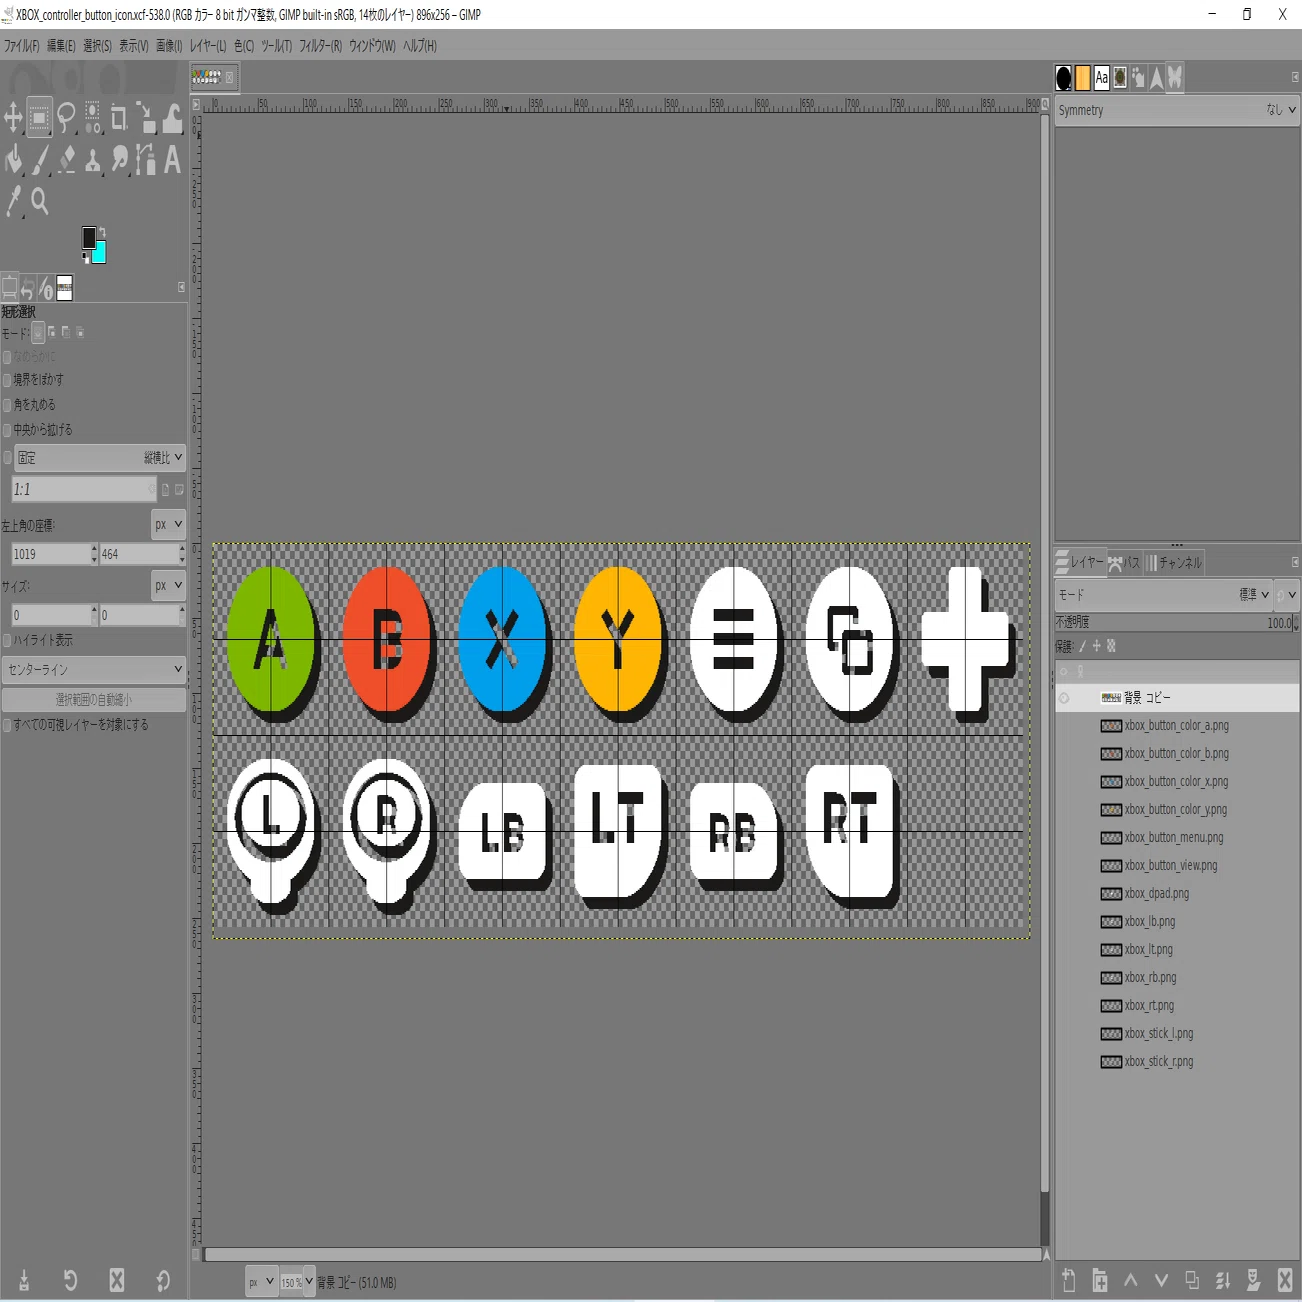Click the X position field showing 1019
This screenshot has width=1302, height=1302.
50,554
